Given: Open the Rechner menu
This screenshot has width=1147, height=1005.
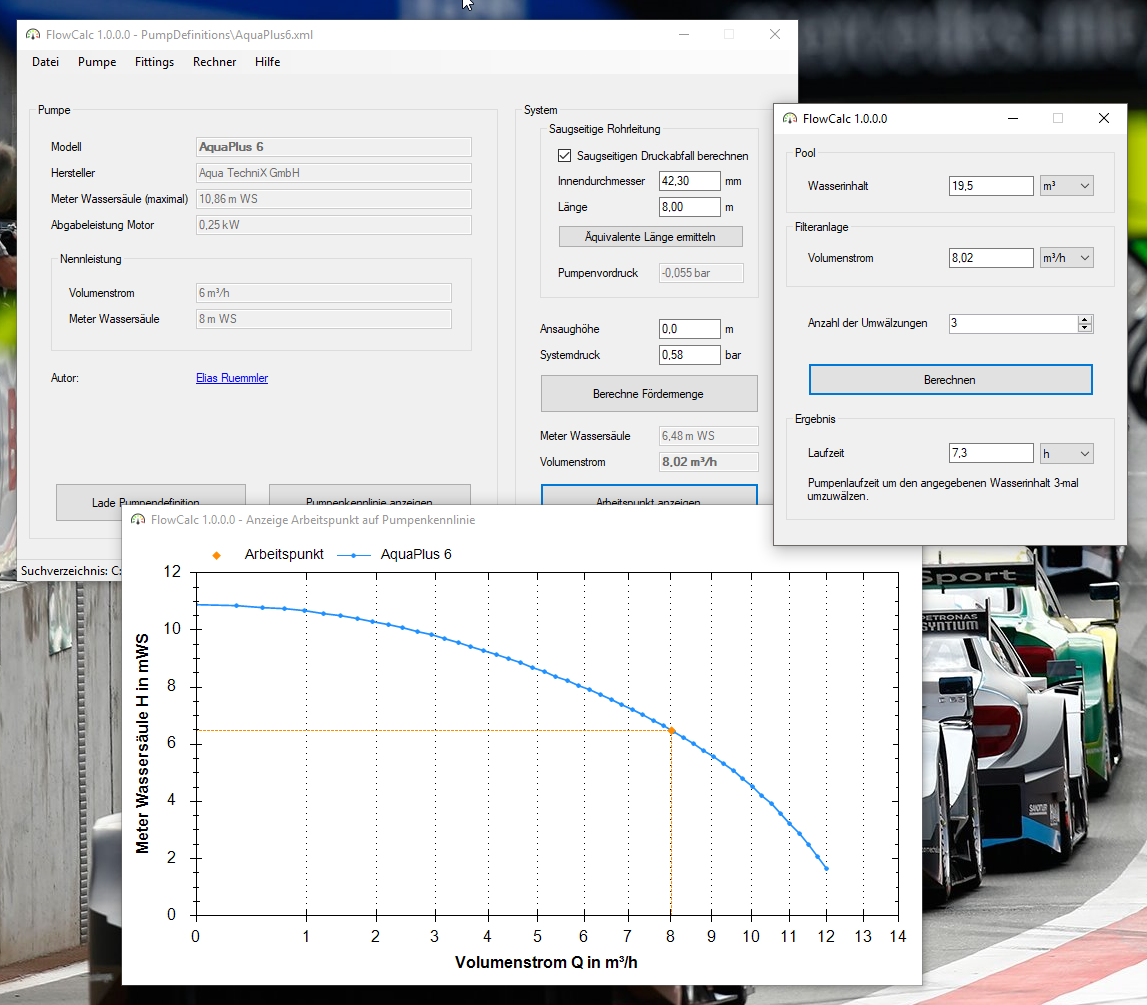Looking at the screenshot, I should 214,62.
